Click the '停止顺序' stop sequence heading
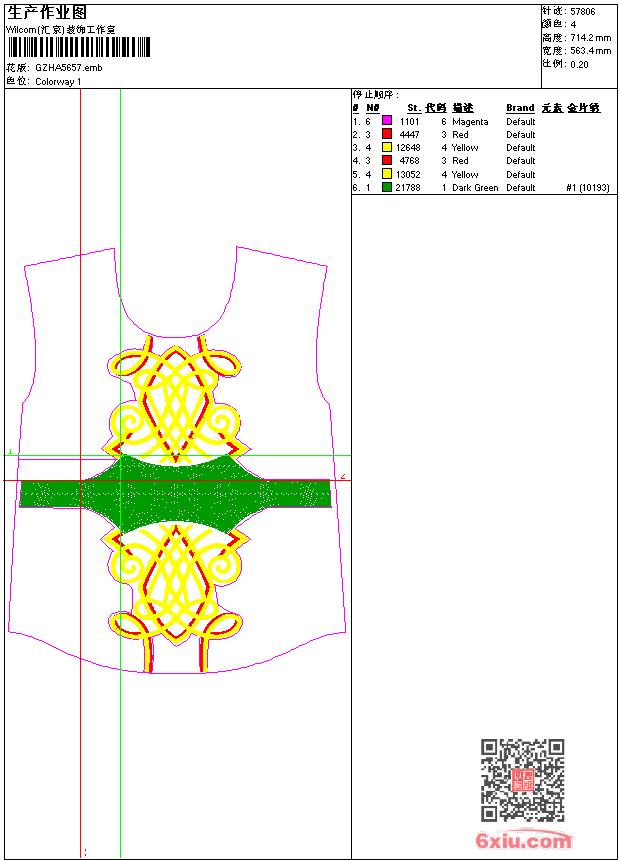Image resolution: width=620 pixels, height=860 pixels. [x=376, y=95]
